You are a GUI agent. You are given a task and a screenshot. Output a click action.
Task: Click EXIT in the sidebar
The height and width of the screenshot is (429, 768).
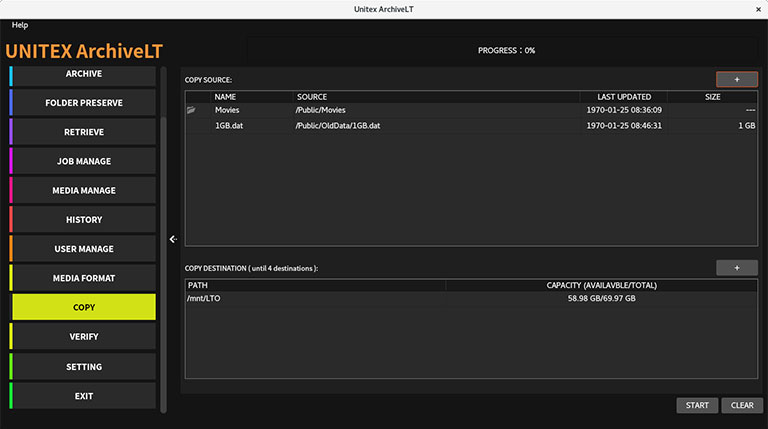coord(84,396)
